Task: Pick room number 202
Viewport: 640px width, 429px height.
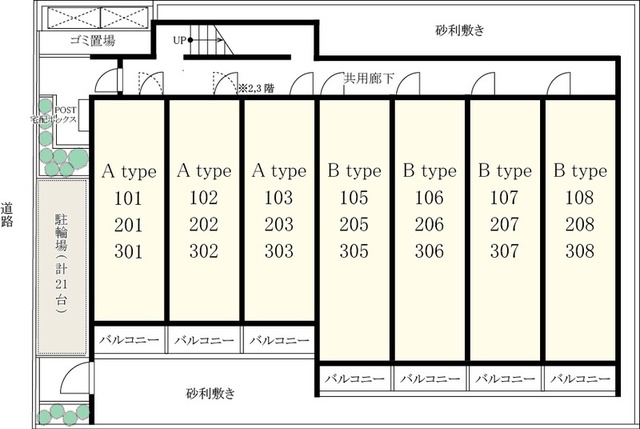Action: tap(204, 225)
